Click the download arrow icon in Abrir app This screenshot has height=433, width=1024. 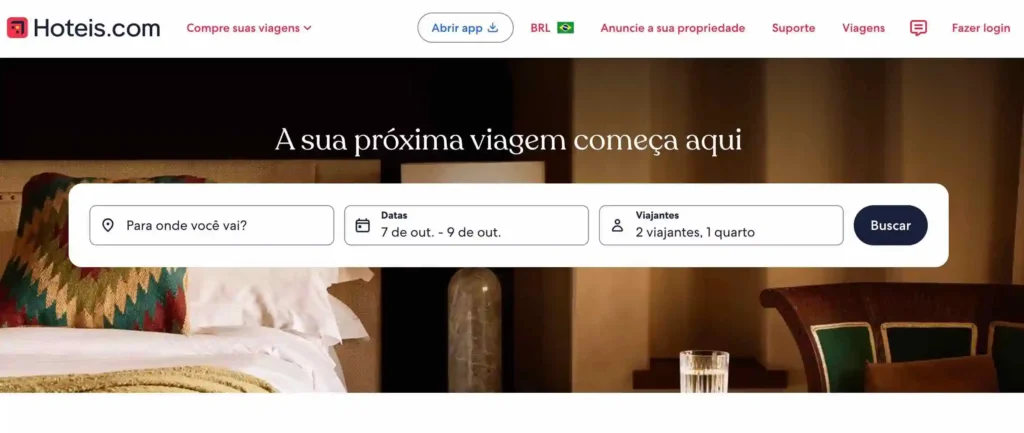pos(493,28)
